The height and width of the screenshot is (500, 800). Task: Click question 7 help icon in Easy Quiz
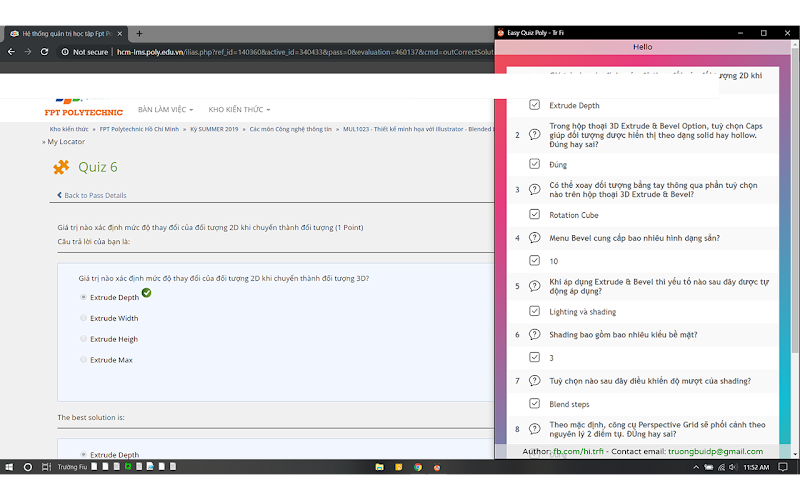click(x=534, y=381)
